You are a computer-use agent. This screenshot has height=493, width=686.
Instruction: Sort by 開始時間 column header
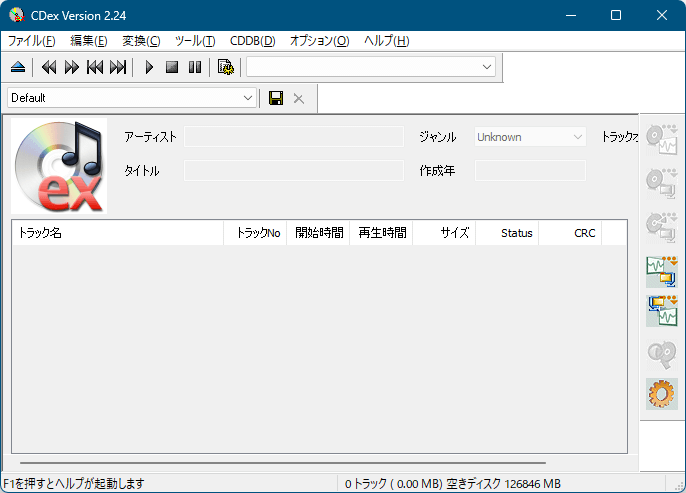pos(318,233)
